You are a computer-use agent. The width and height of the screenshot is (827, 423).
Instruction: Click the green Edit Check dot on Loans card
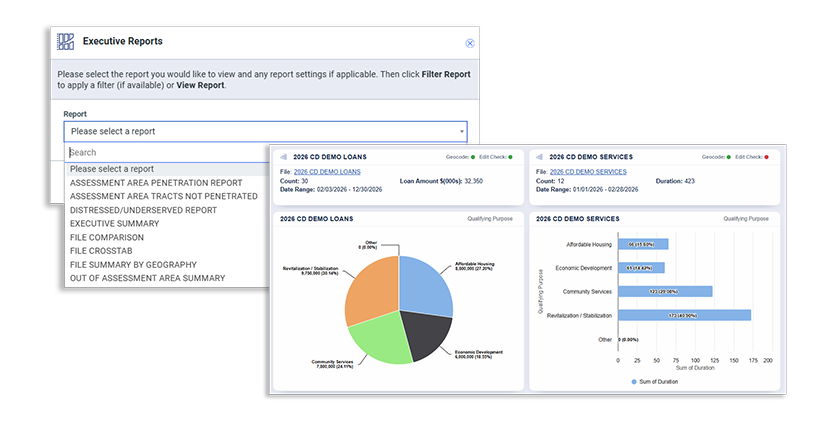(510, 157)
